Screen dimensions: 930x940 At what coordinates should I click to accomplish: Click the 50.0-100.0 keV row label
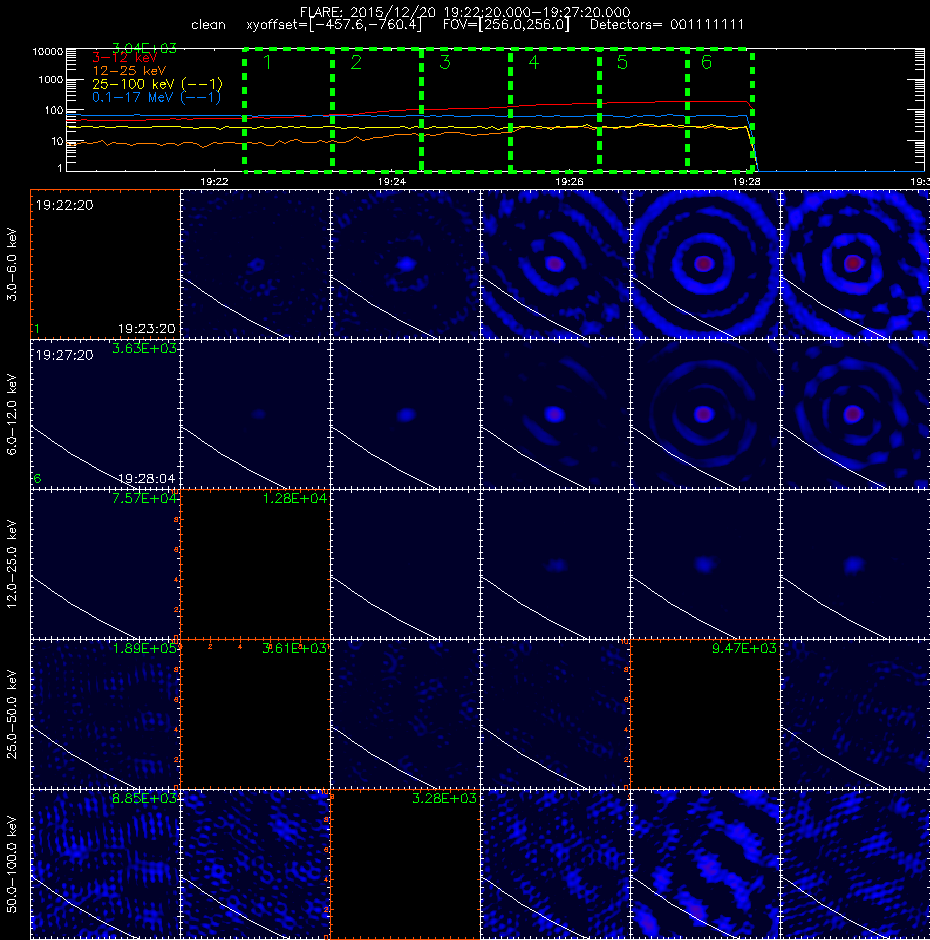[11, 864]
